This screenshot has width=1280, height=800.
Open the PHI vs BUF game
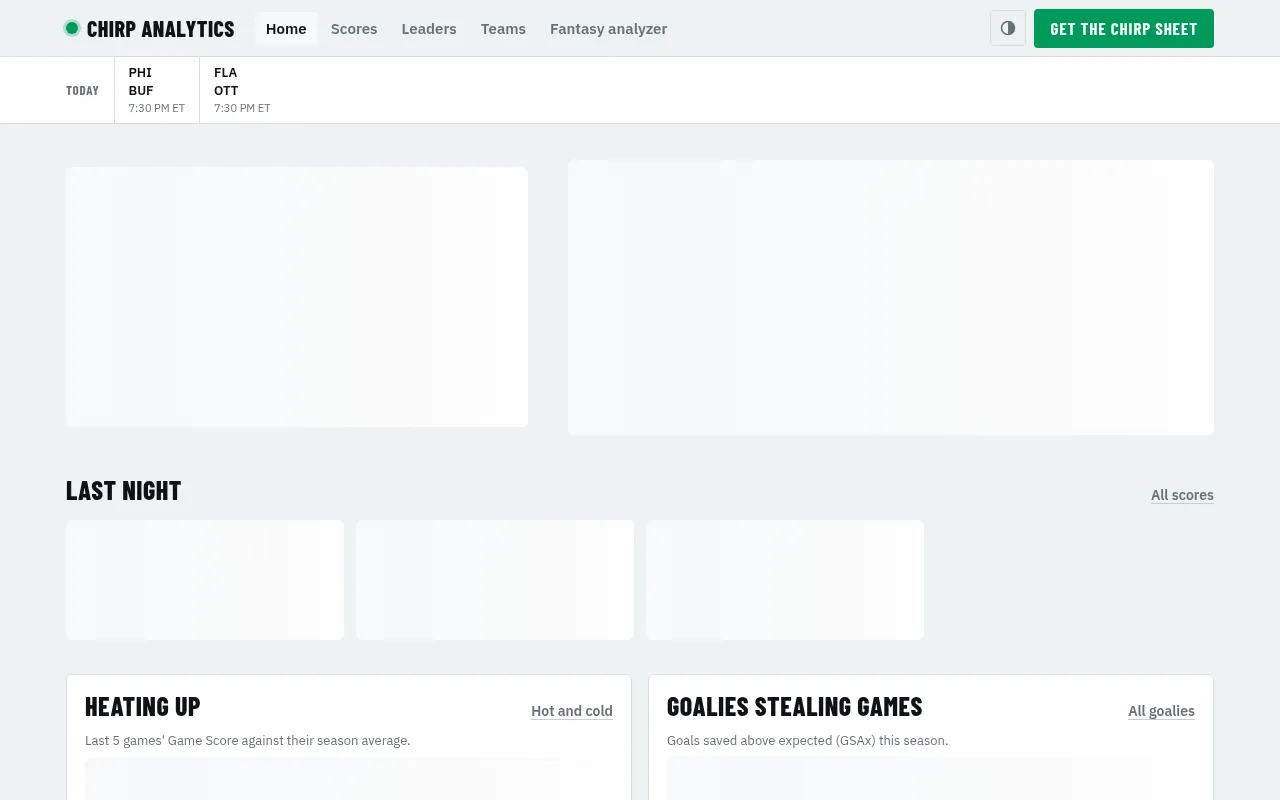coord(157,90)
